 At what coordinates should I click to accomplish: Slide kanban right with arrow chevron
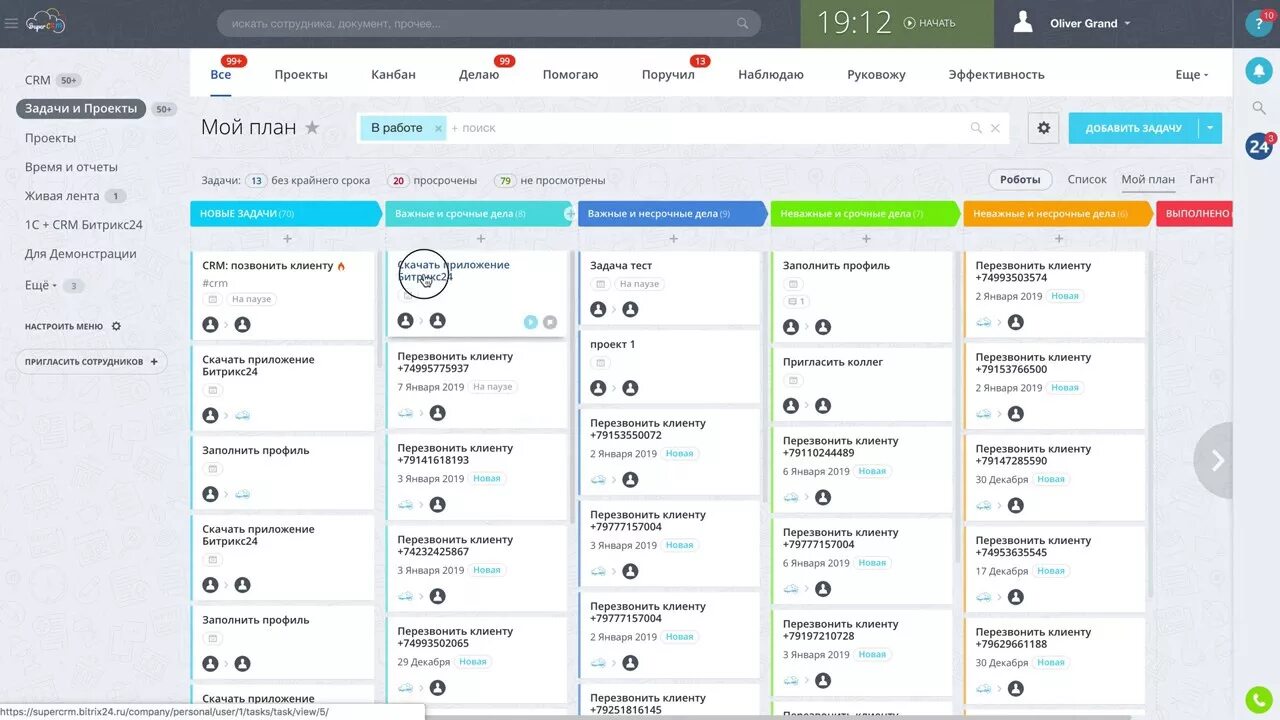coord(1216,460)
